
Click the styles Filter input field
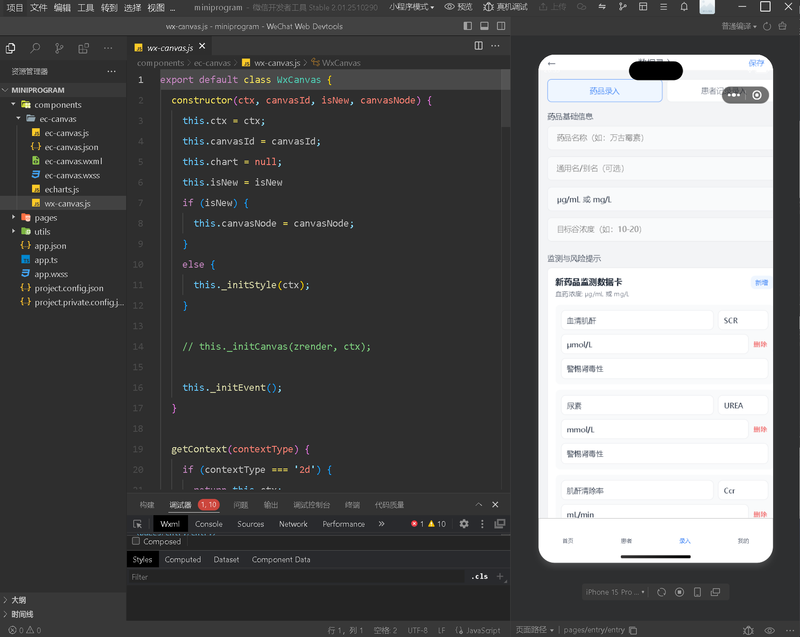297,577
